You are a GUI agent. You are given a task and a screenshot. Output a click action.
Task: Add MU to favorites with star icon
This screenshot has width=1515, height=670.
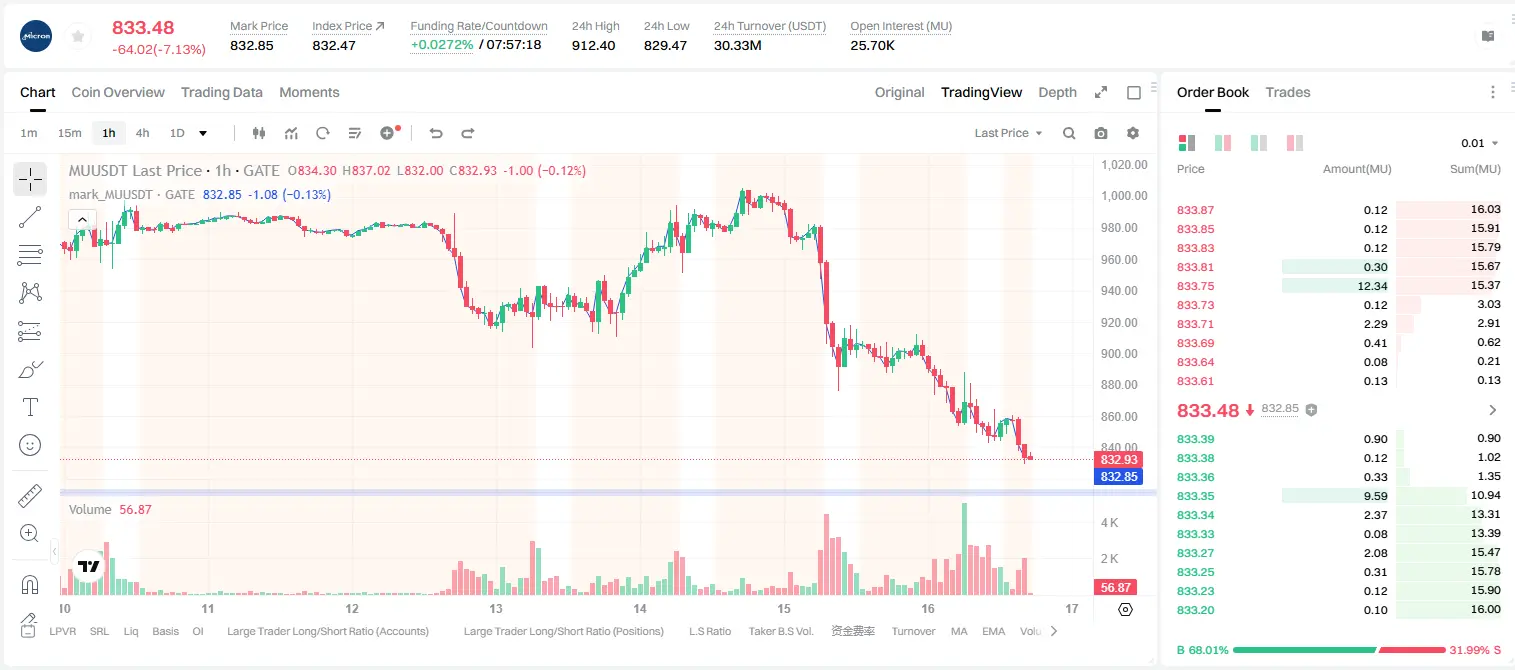coord(78,37)
